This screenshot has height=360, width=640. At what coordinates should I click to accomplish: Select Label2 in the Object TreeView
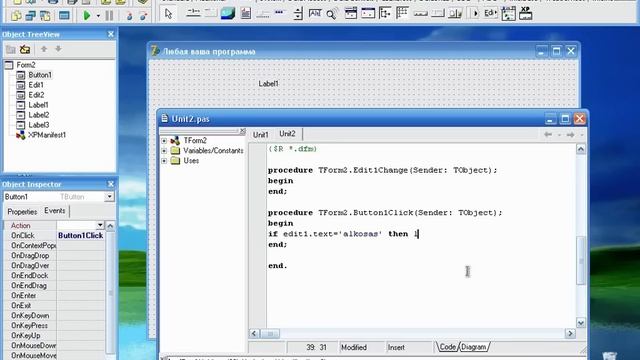pyautogui.click(x=38, y=115)
